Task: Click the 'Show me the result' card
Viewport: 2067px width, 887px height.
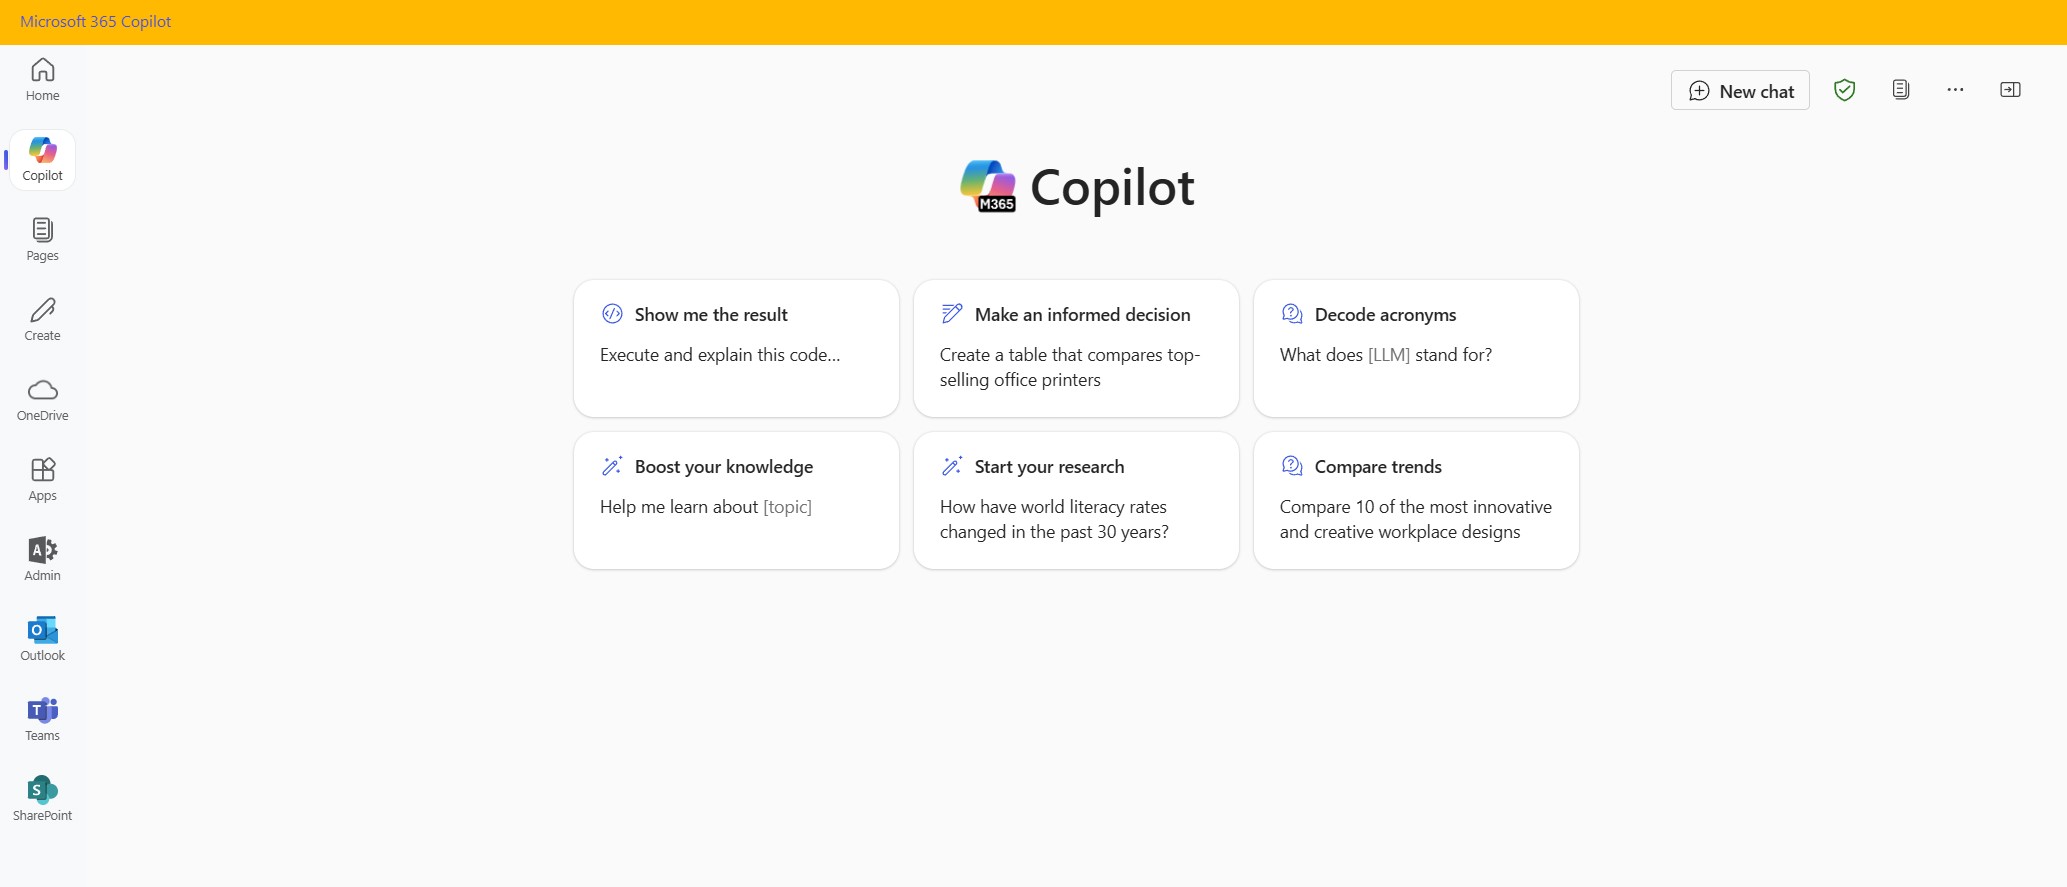Action: click(x=735, y=348)
